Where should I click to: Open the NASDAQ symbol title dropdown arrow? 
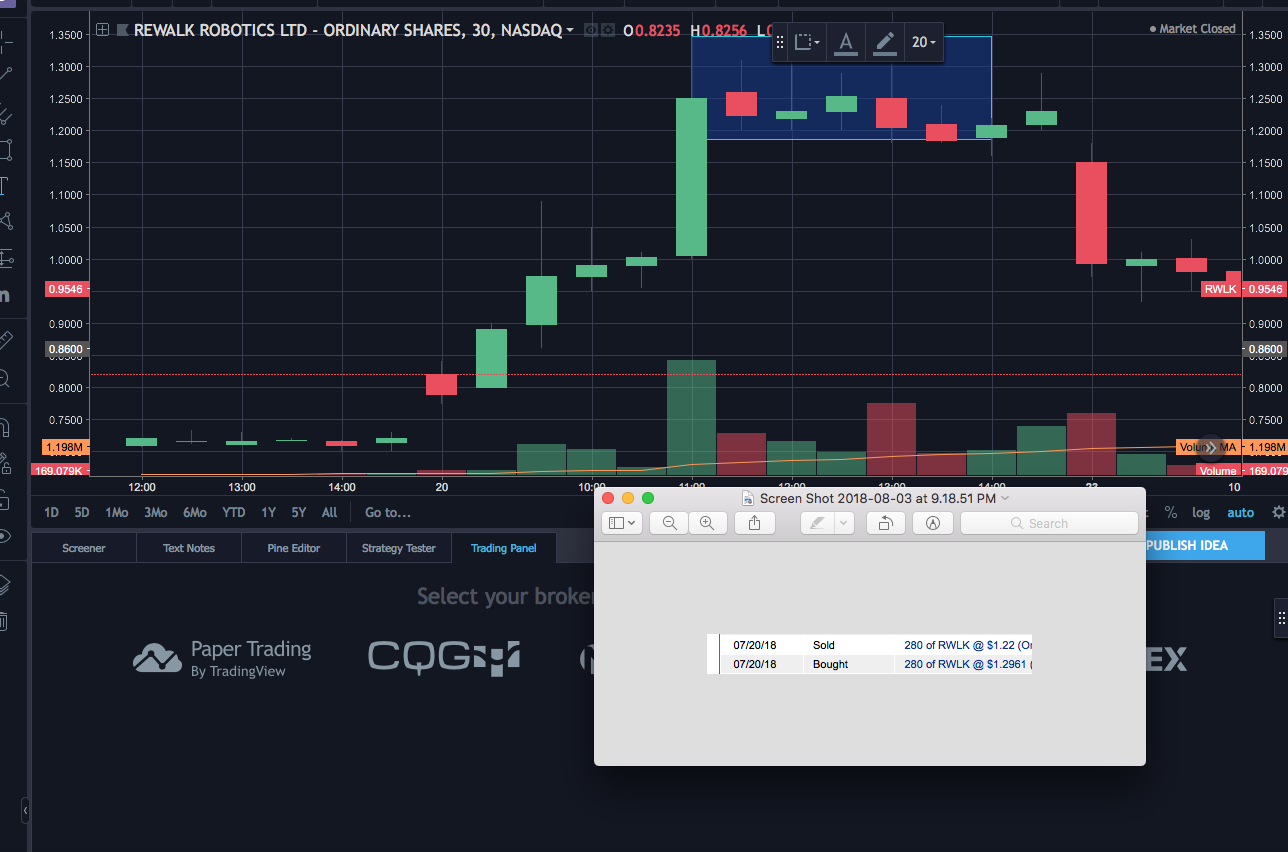570,31
